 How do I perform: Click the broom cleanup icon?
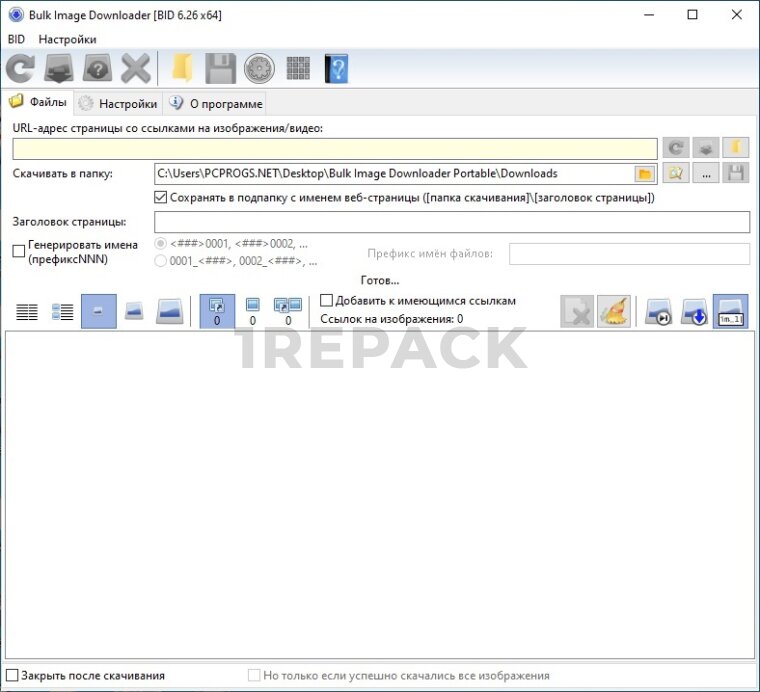pos(613,311)
